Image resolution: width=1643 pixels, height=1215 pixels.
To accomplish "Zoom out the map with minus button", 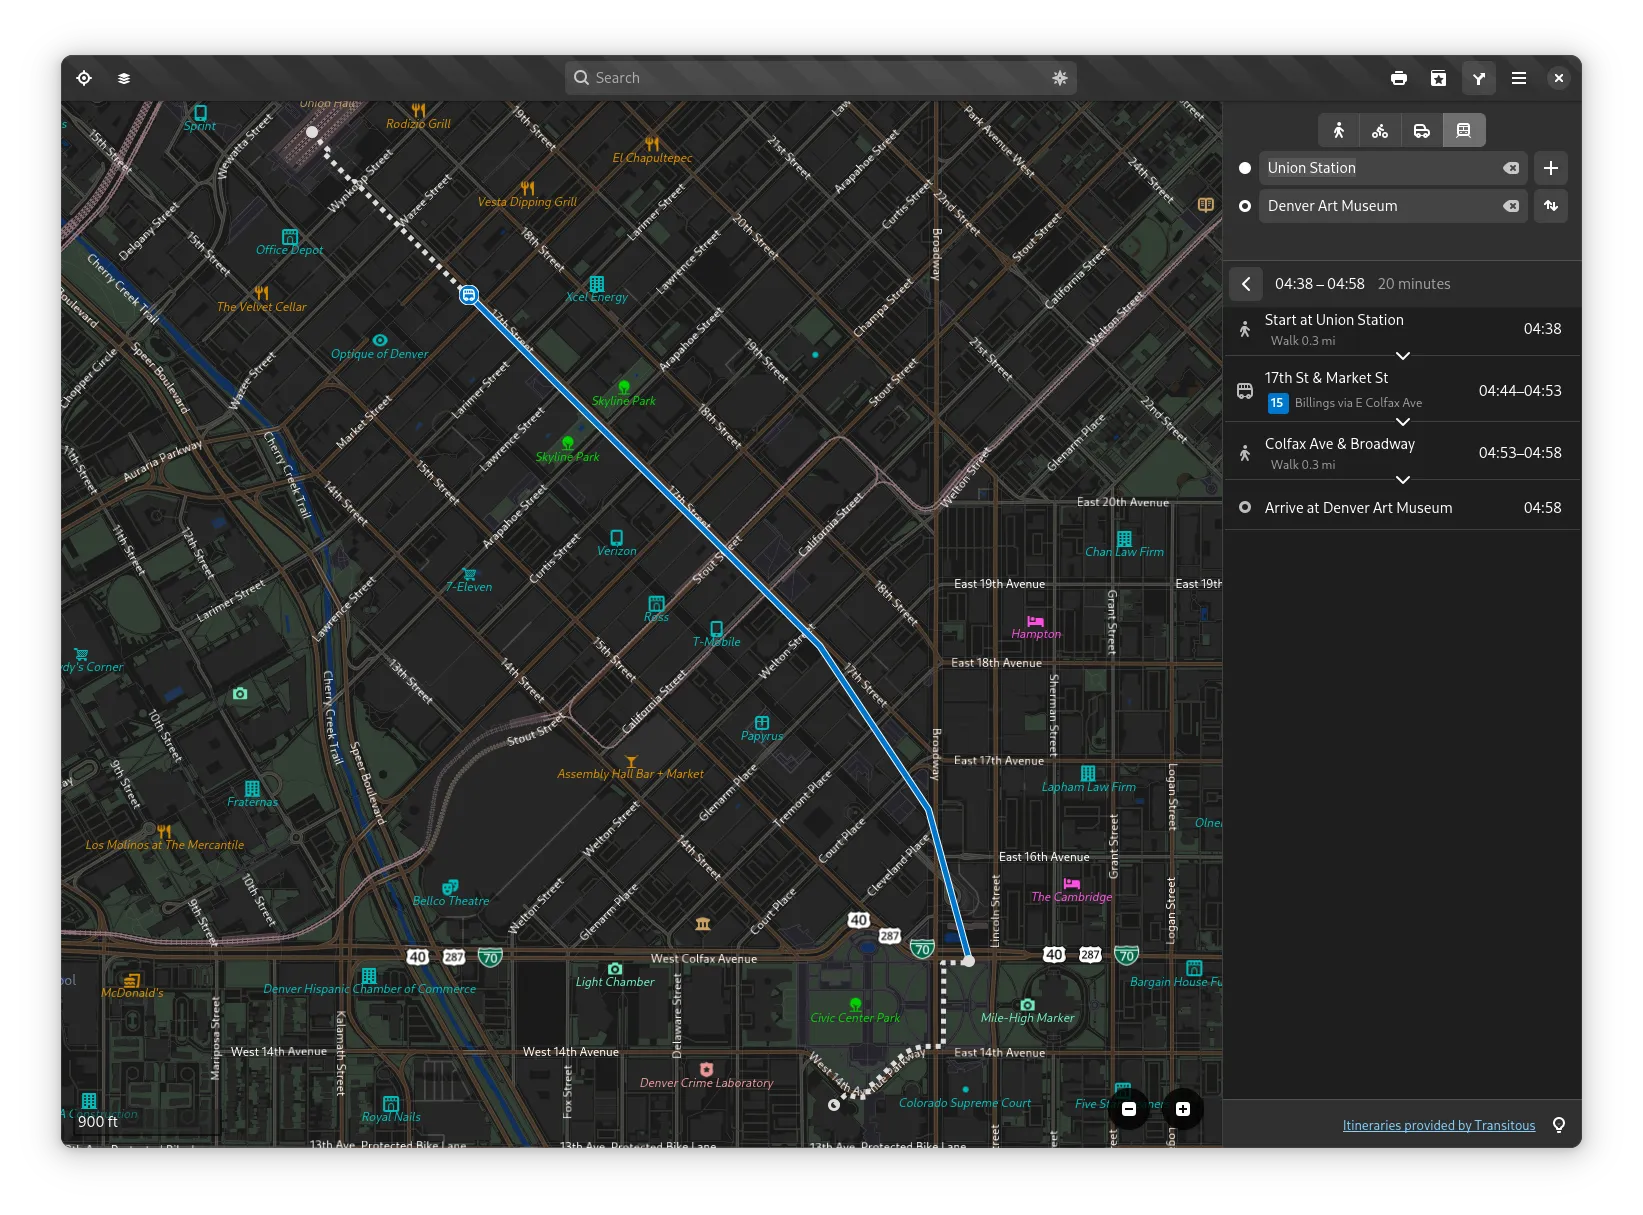I will [1129, 1109].
